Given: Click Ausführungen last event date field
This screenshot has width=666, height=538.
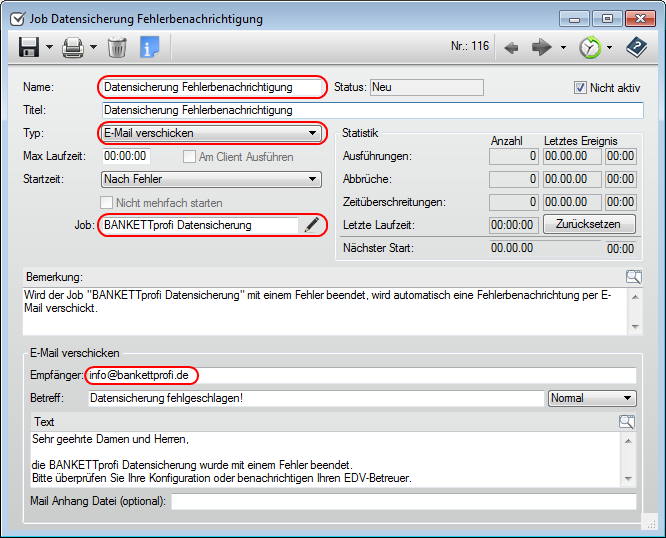Looking at the screenshot, I should [x=573, y=156].
